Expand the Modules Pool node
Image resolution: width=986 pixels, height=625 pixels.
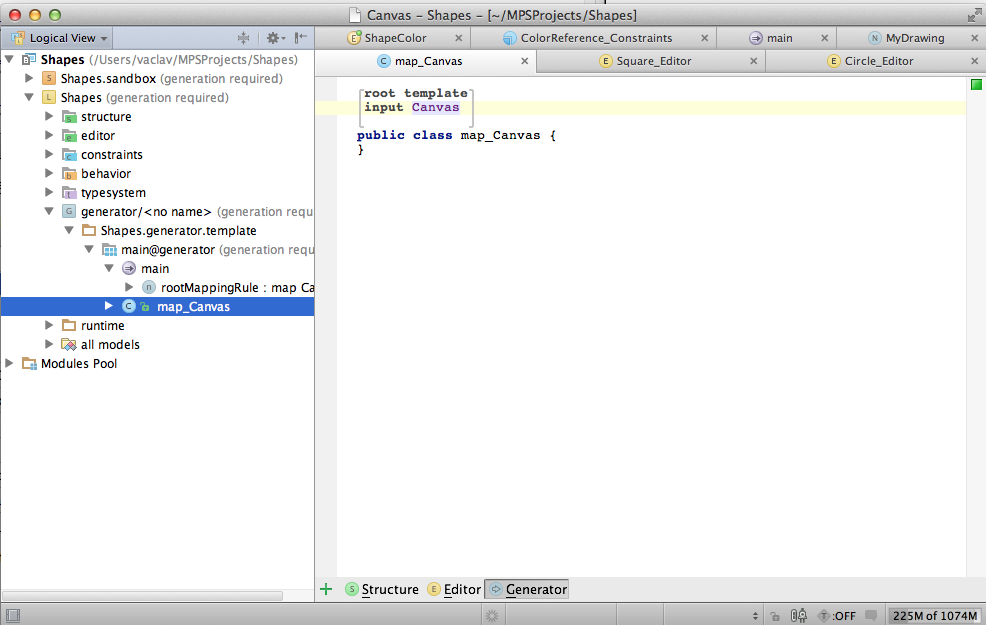[x=10, y=364]
